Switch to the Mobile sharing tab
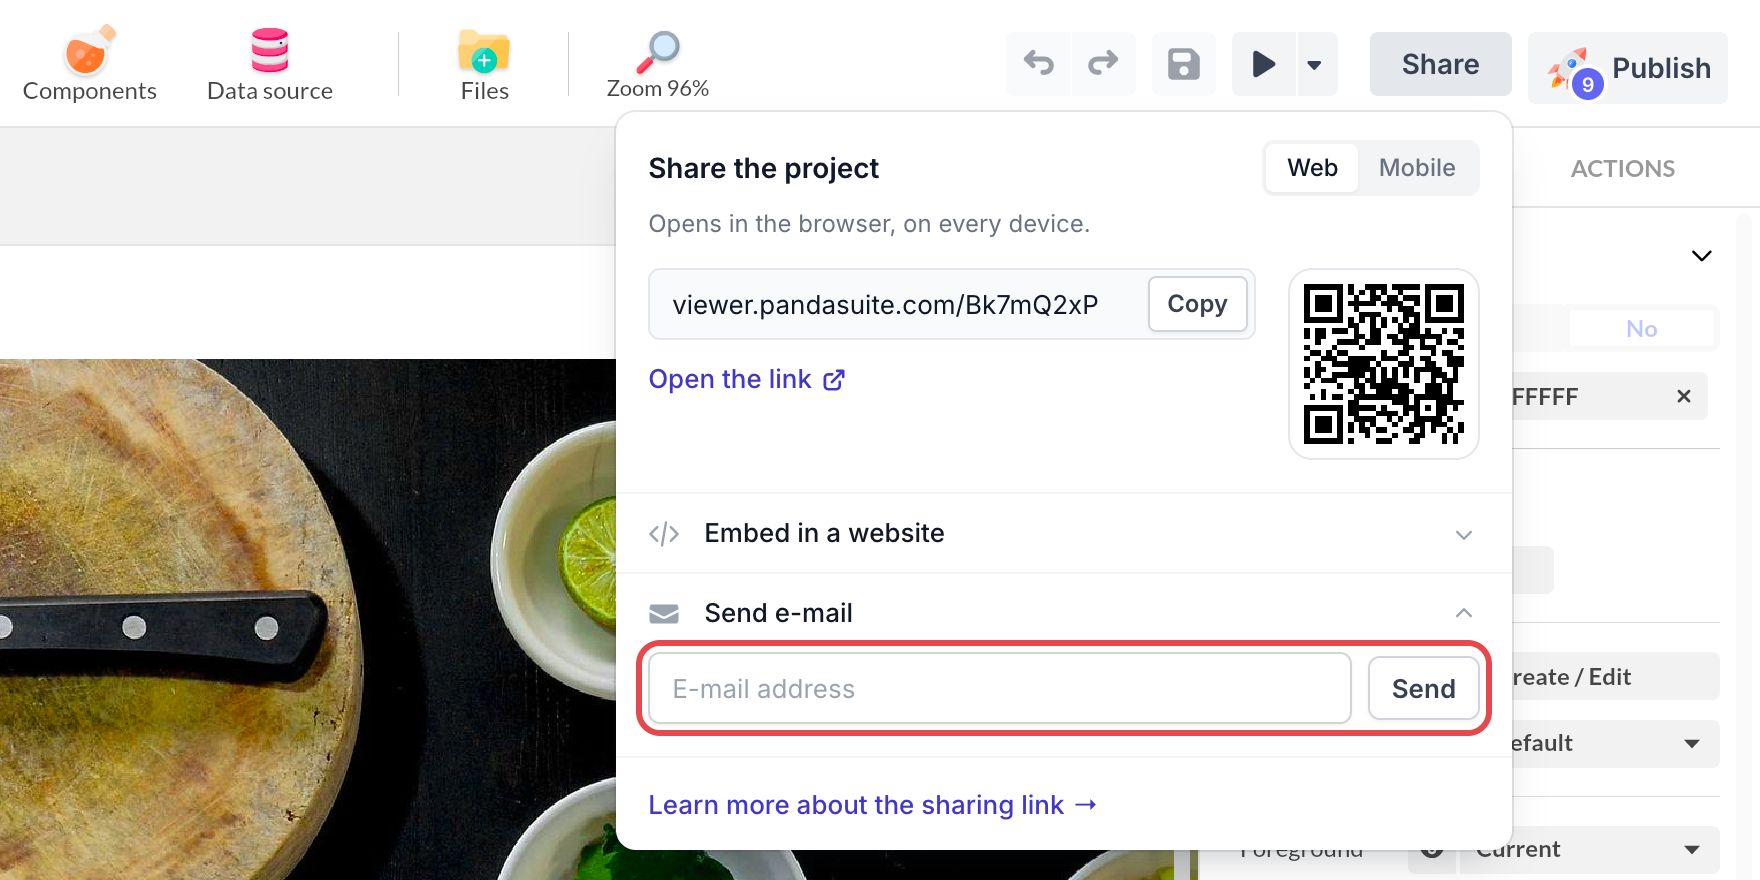Screen dimensions: 1760x880 coord(1417,168)
